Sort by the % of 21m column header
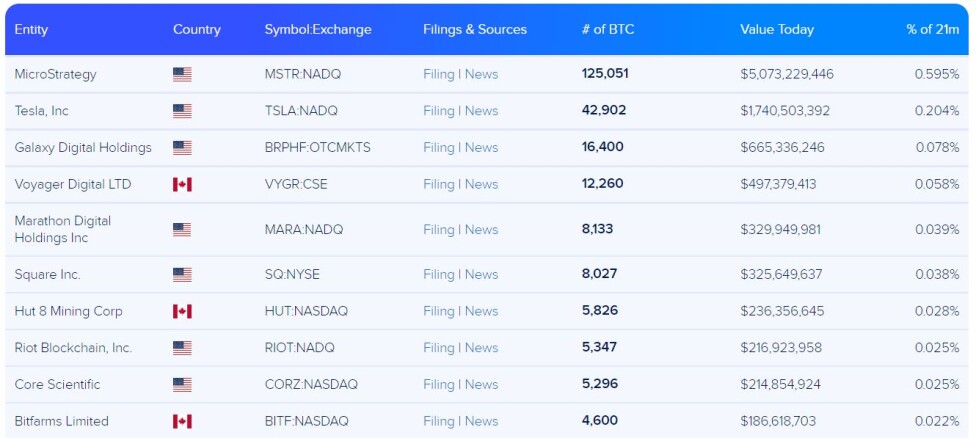Screen dimensions: 976x438 tap(933, 29)
